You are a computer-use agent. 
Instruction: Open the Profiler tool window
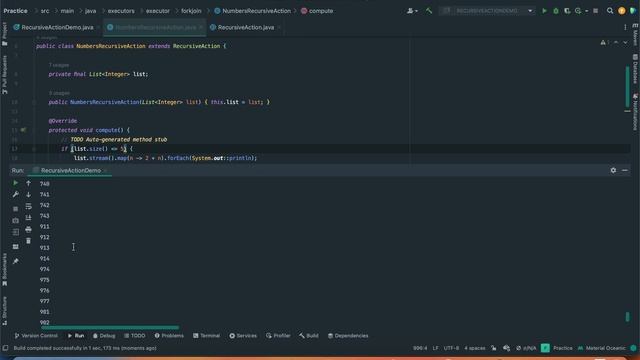(278, 336)
